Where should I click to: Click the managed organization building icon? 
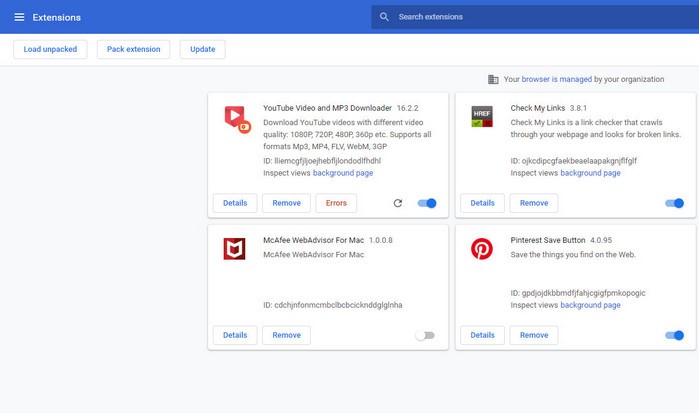[x=493, y=79]
